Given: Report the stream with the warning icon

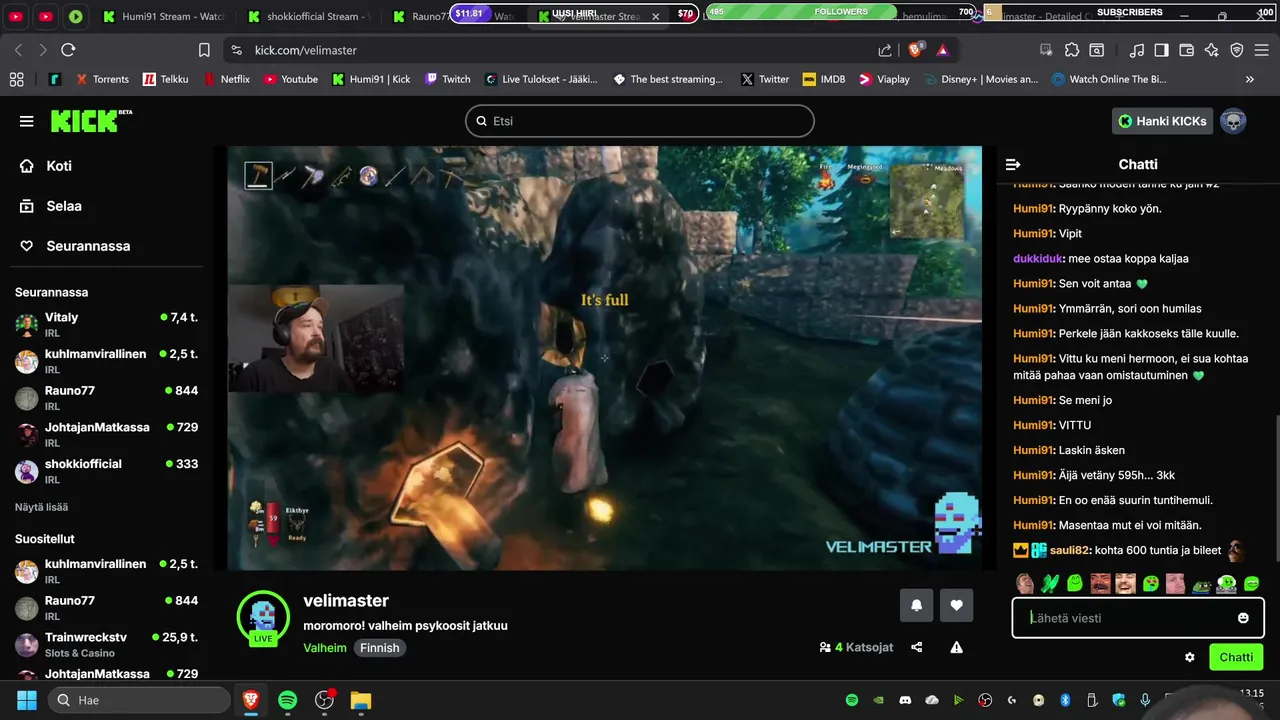Looking at the screenshot, I should (x=956, y=647).
